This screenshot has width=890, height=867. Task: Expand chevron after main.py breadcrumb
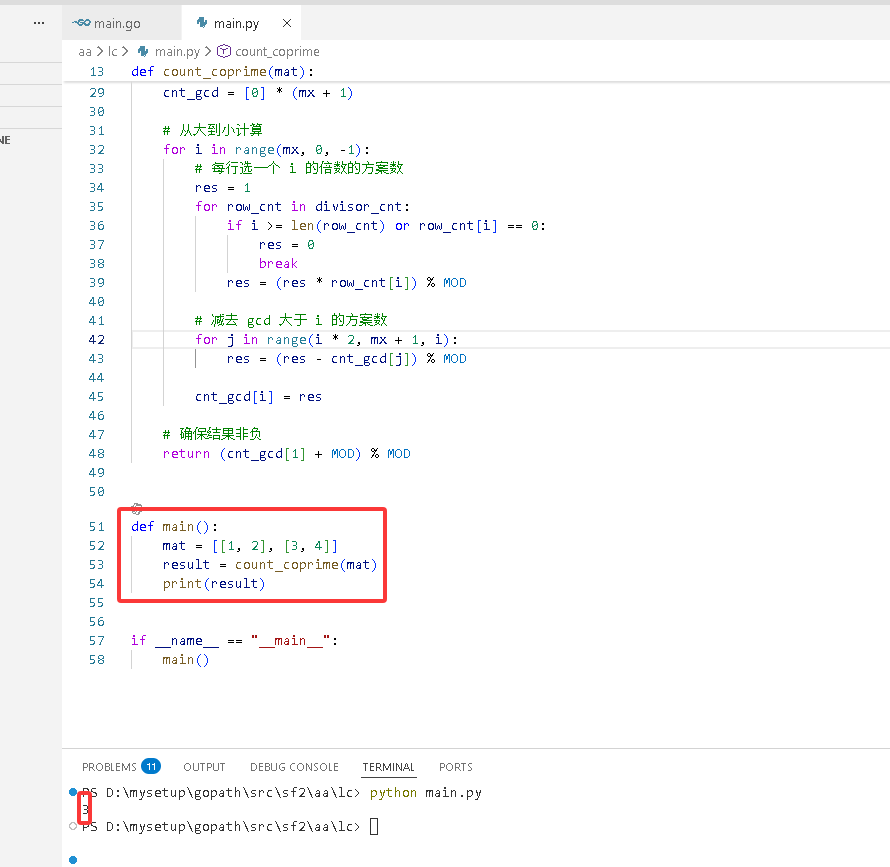click(x=208, y=52)
